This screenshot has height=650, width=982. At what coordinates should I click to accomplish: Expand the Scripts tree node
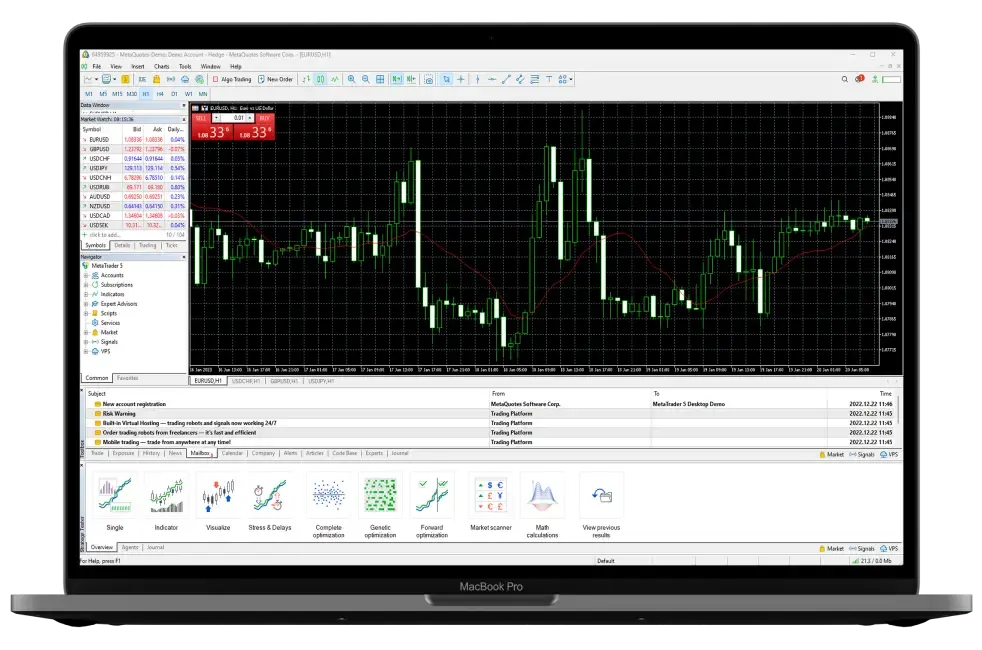point(86,313)
